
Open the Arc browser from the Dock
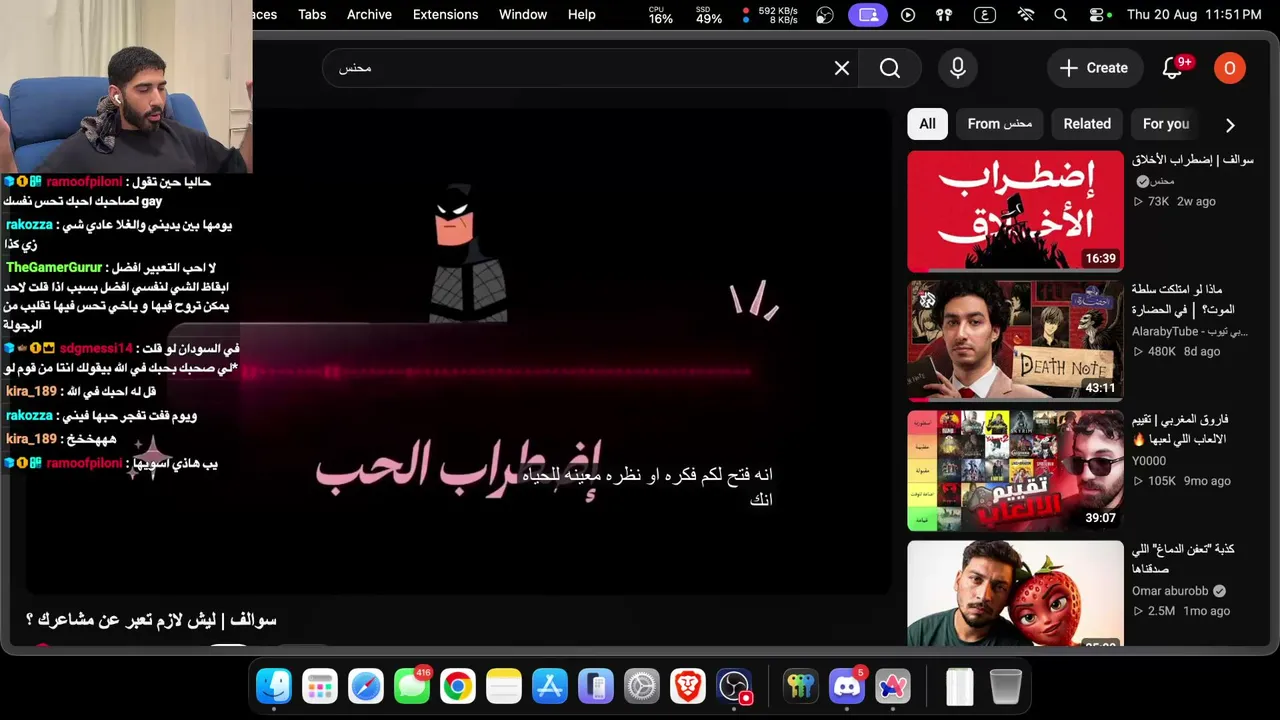point(893,686)
